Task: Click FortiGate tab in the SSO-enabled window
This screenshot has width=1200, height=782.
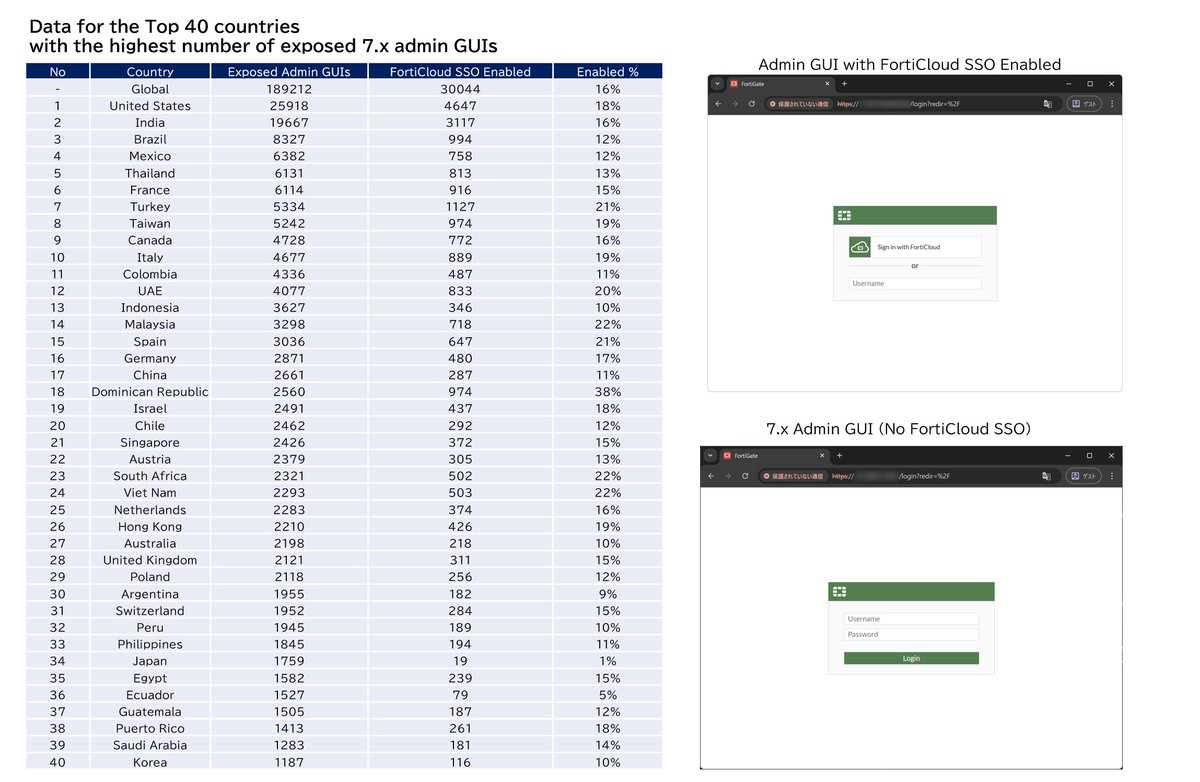Action: 778,84
